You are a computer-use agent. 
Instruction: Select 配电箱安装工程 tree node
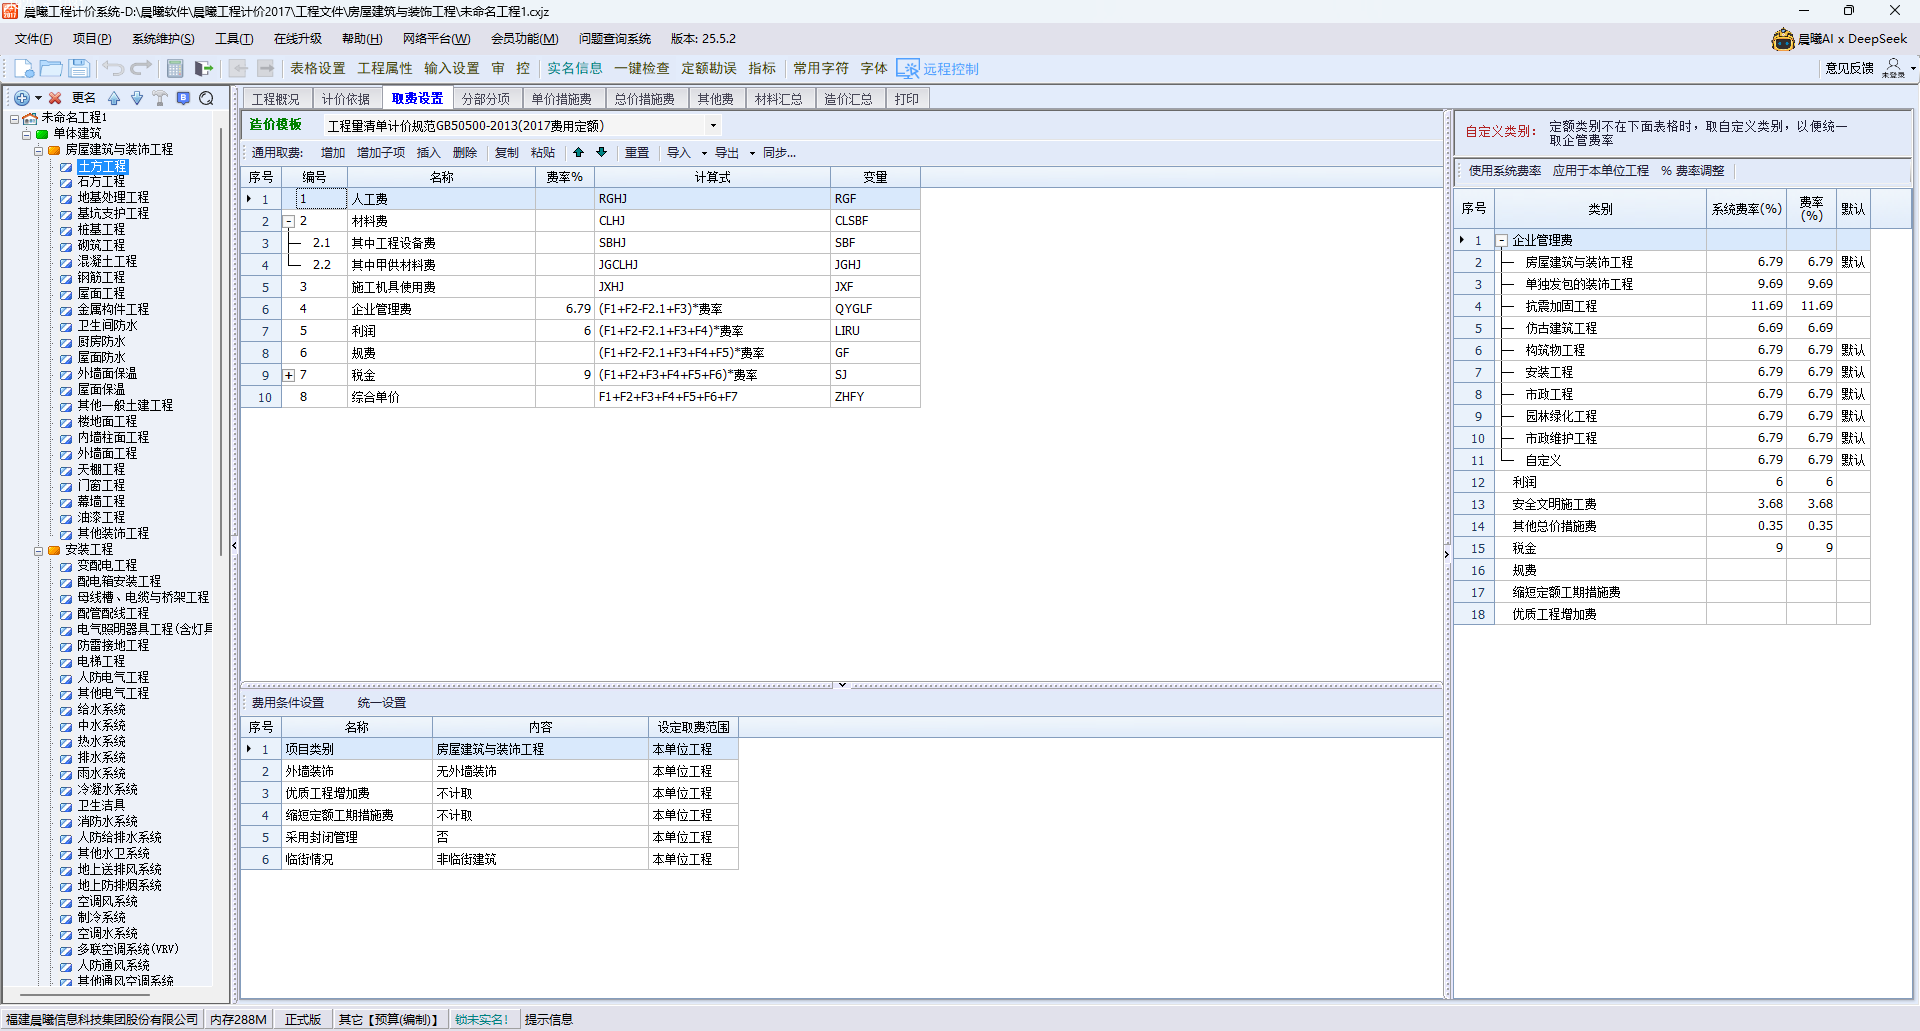[119, 582]
